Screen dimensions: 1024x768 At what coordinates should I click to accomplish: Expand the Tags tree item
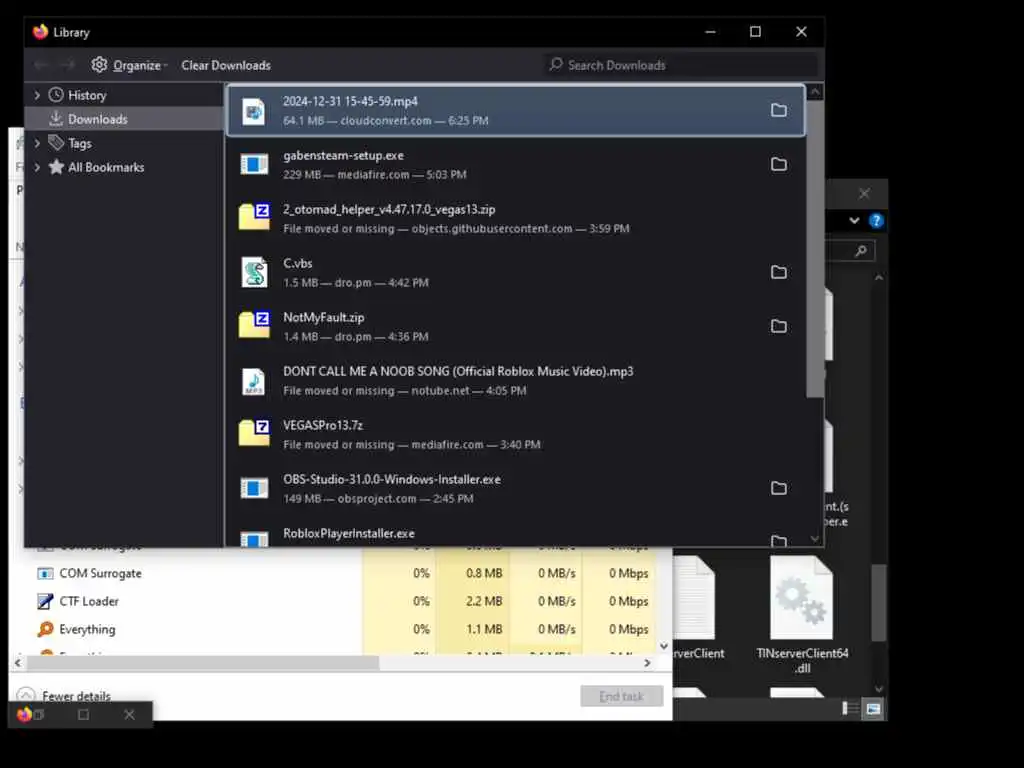(37, 143)
